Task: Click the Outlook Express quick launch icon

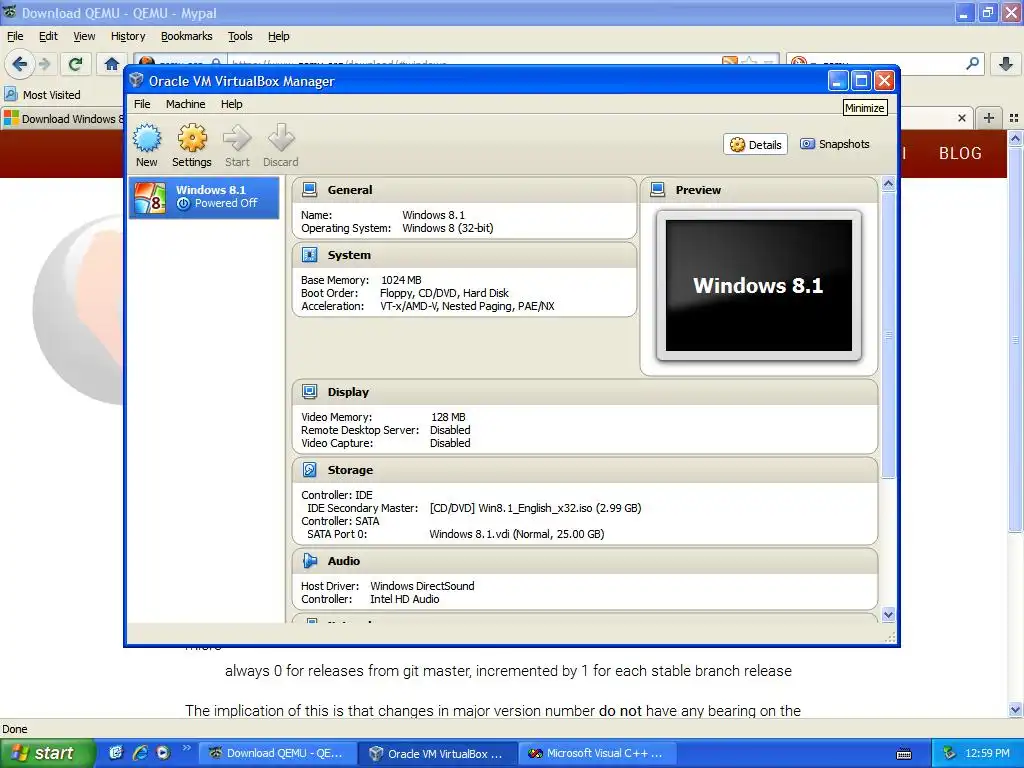Action: pos(116,753)
